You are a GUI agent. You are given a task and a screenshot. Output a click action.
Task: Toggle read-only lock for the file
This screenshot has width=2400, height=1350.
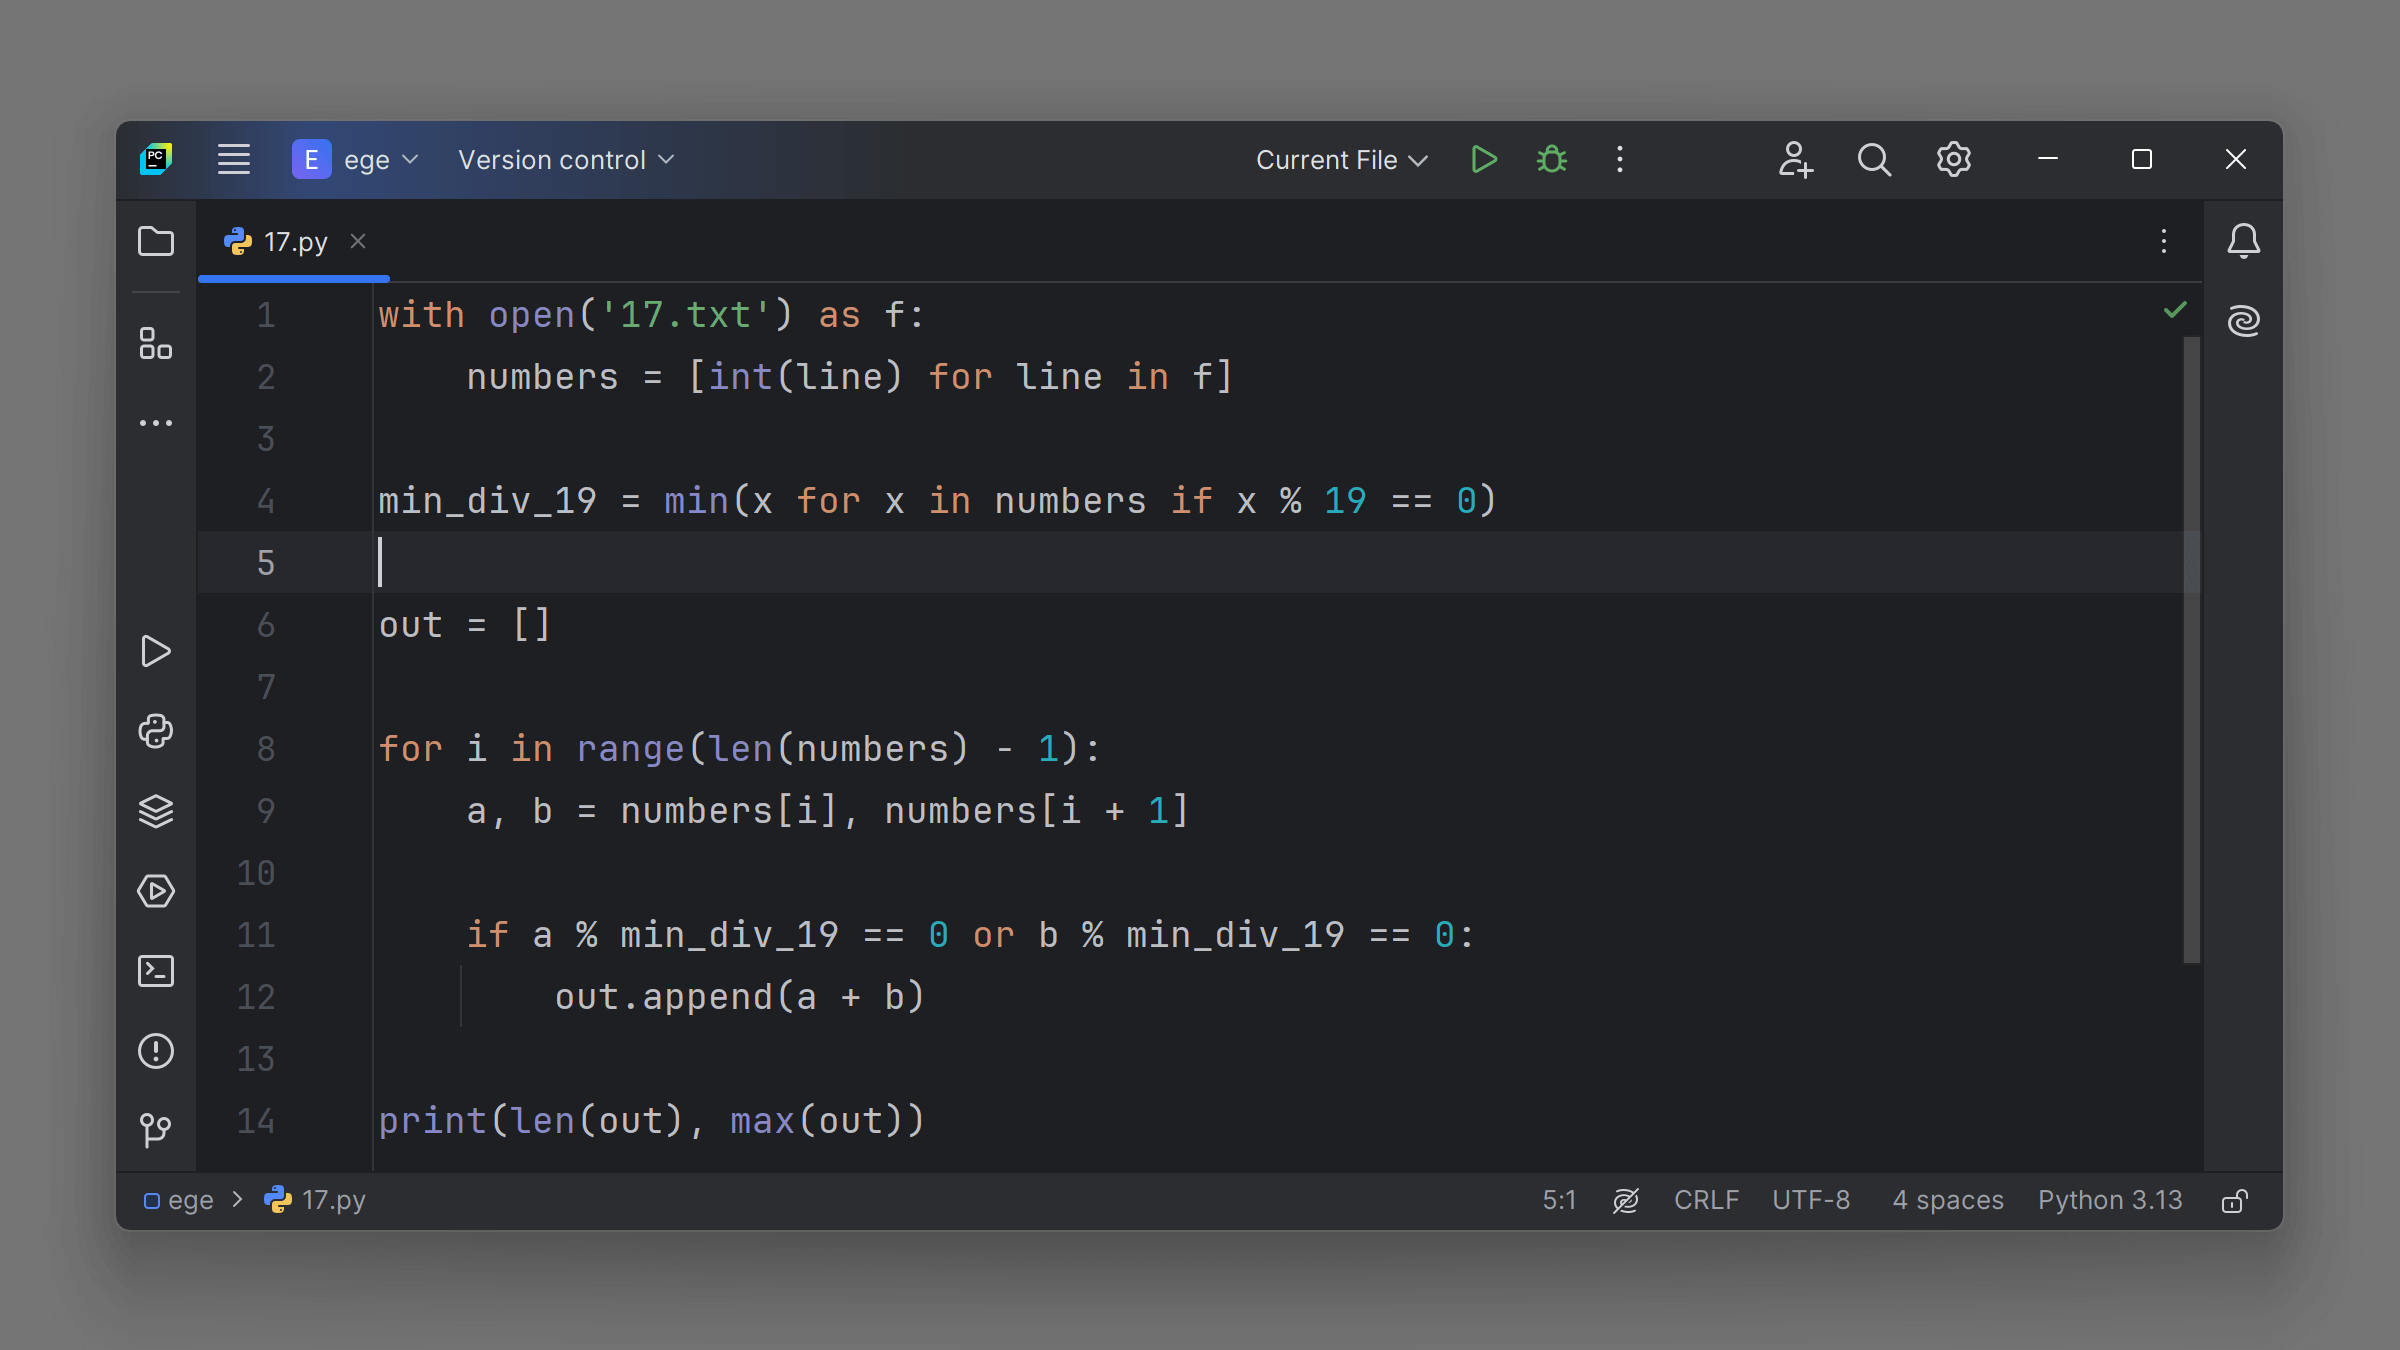click(2235, 1201)
